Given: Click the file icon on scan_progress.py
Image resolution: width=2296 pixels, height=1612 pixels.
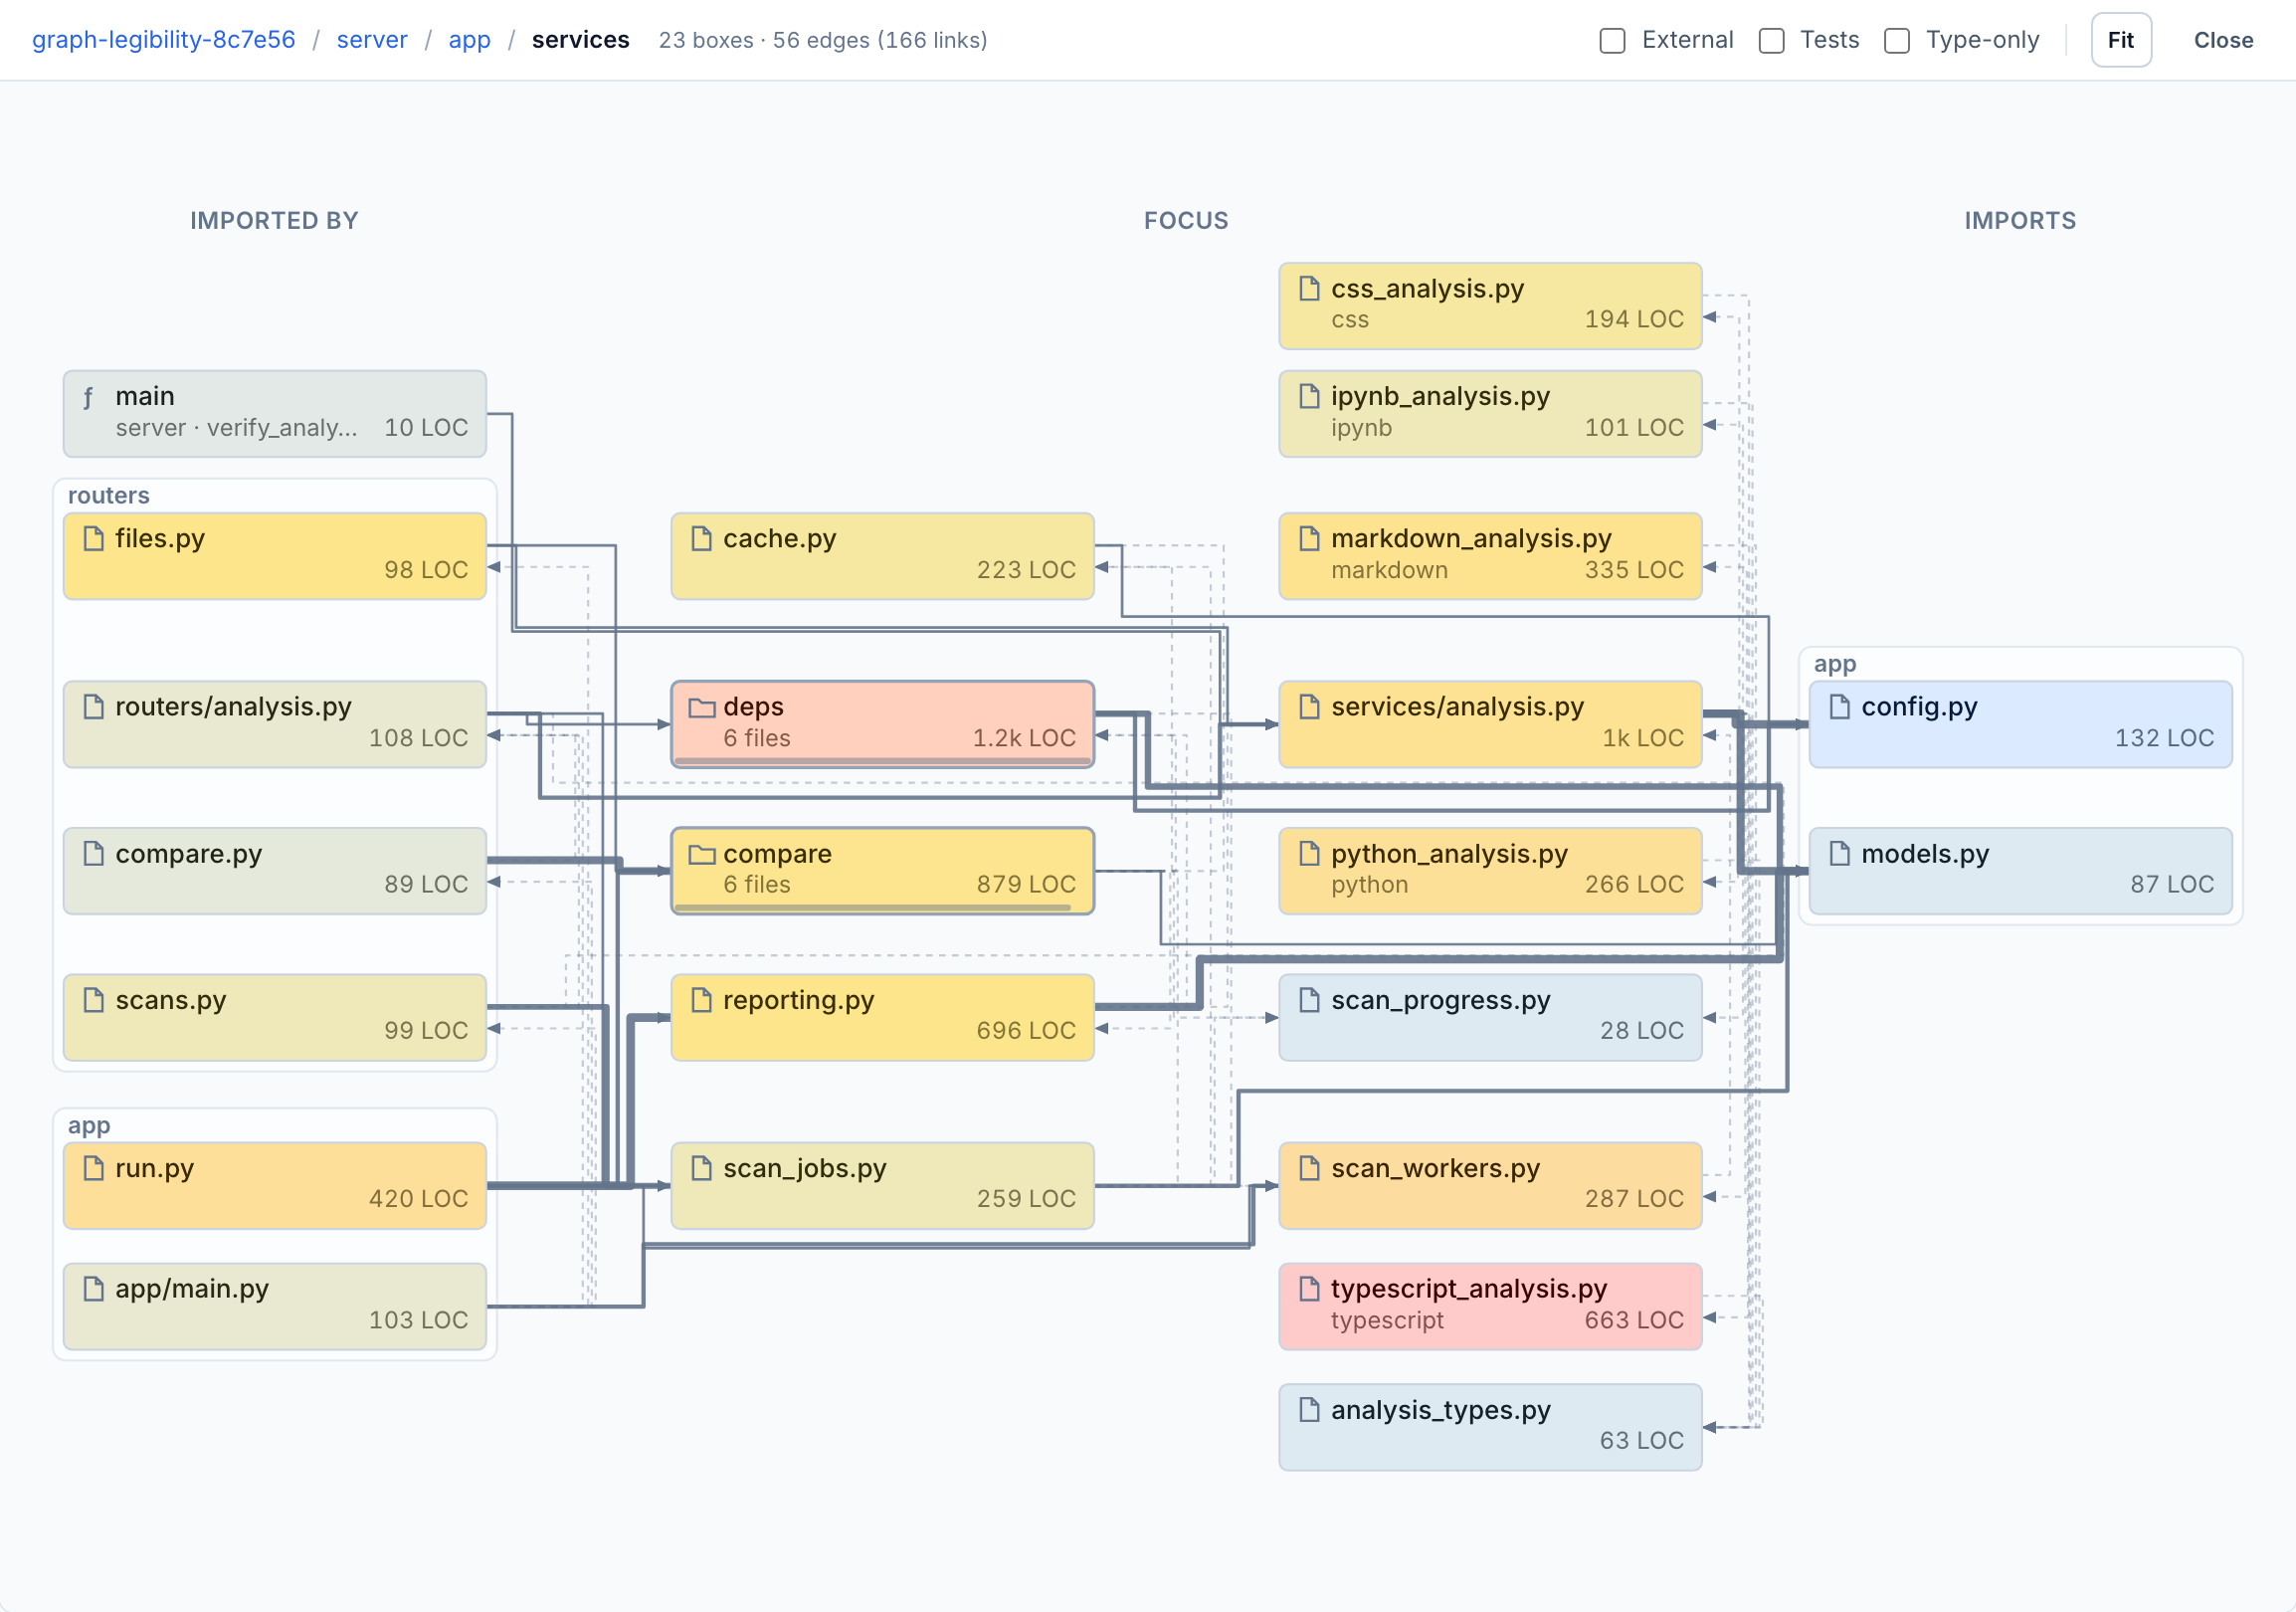Looking at the screenshot, I should point(1309,1001).
